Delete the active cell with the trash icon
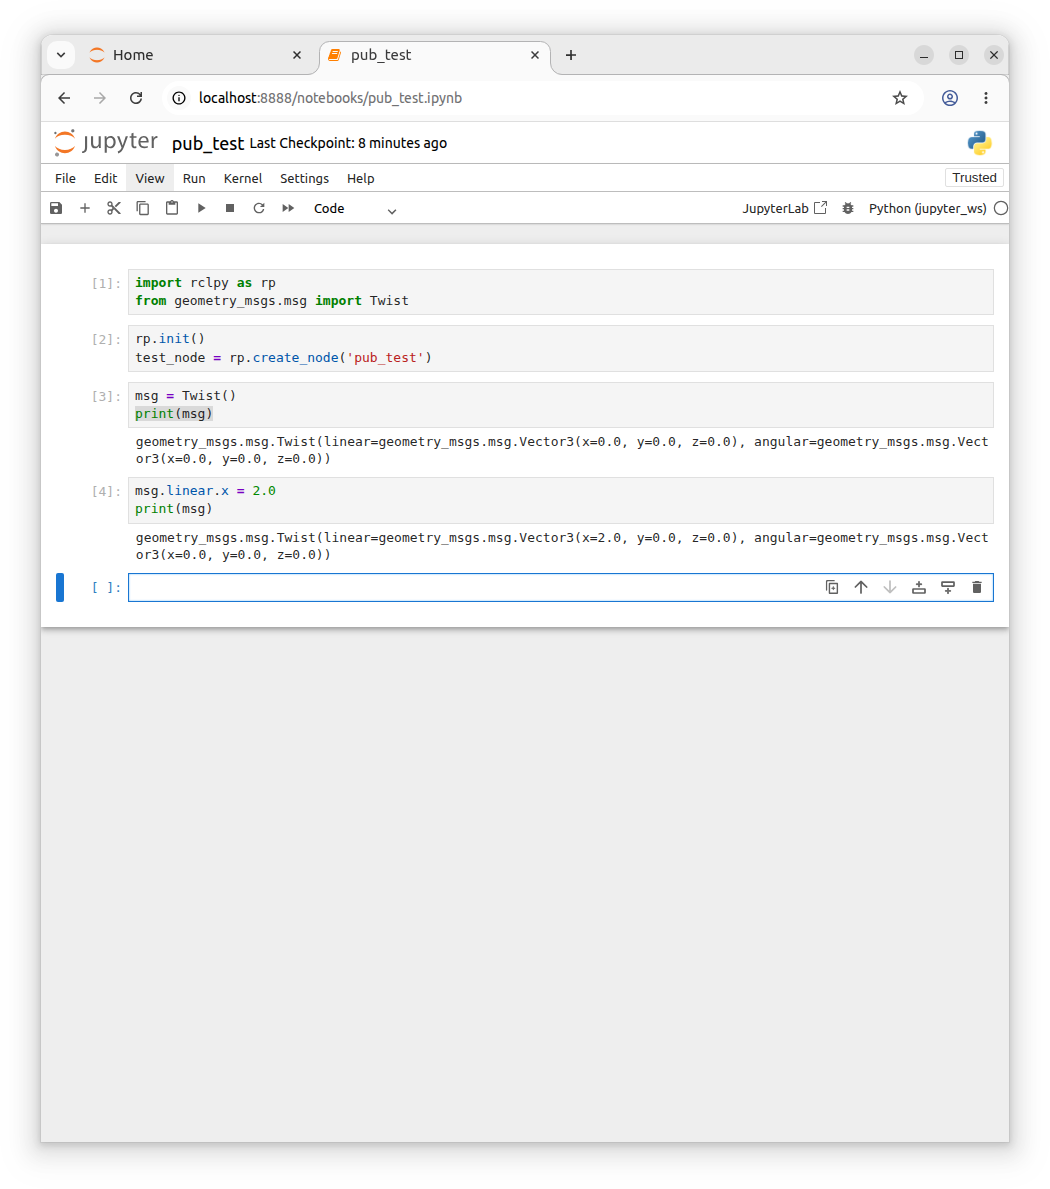The height and width of the screenshot is (1189, 1050). (976, 587)
